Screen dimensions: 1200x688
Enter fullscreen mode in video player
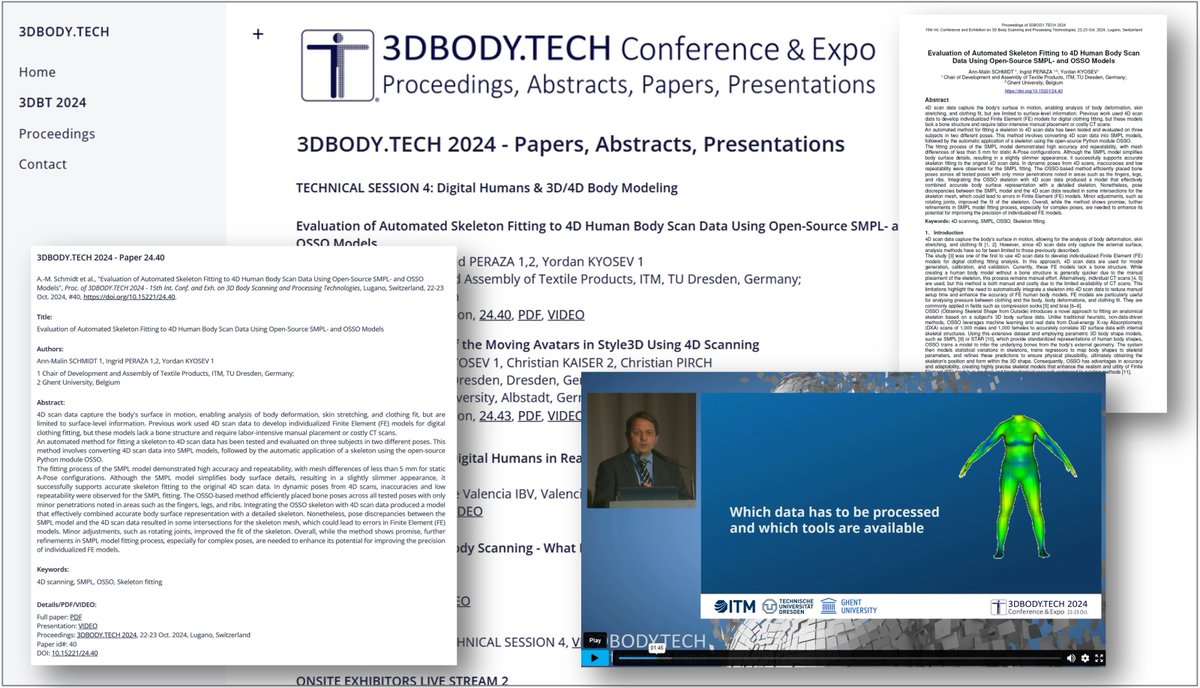click(x=1099, y=658)
